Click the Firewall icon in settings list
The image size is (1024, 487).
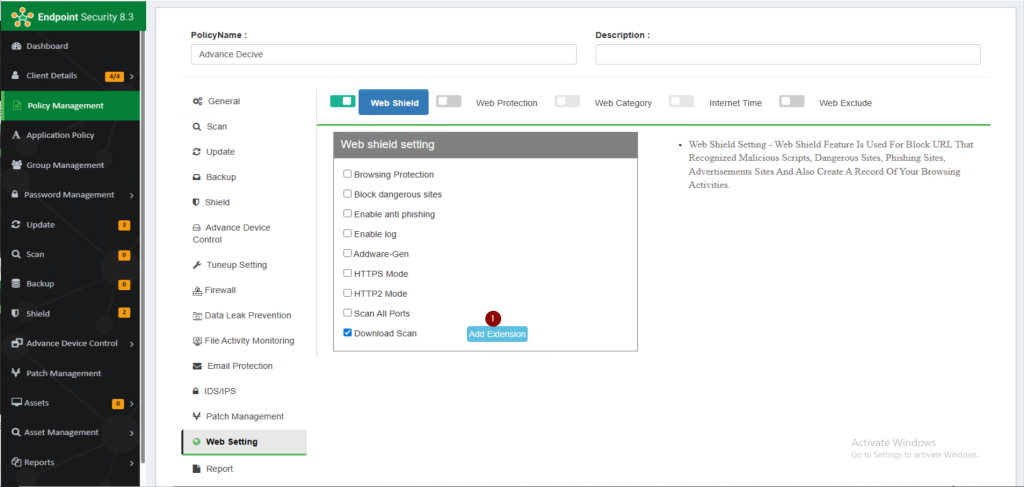pos(197,291)
